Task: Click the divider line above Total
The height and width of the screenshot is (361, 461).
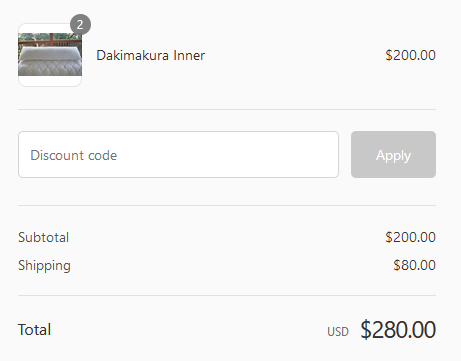Action: point(227,295)
